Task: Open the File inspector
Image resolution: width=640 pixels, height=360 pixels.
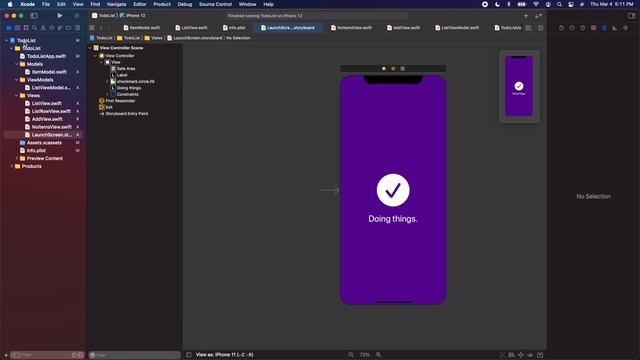Action: (562, 28)
